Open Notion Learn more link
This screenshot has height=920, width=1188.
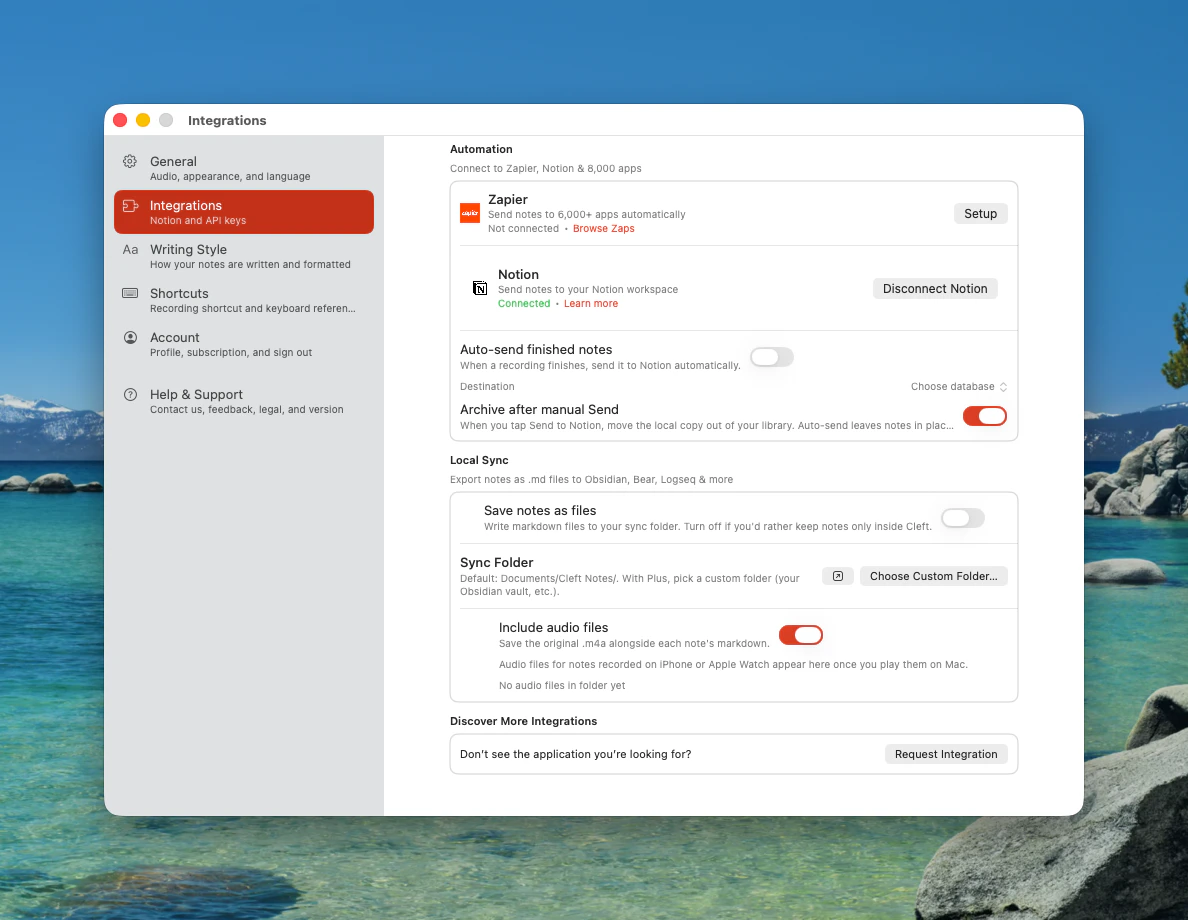pos(590,303)
